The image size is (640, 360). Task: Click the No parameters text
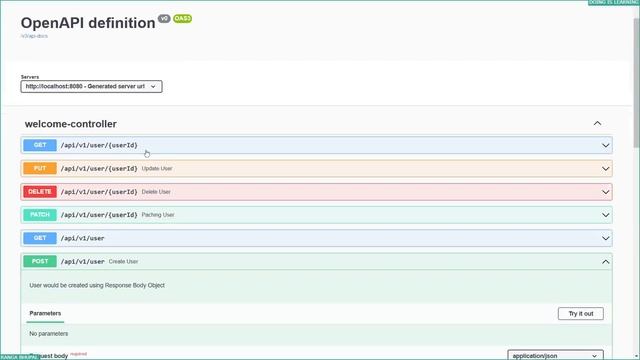49,334
